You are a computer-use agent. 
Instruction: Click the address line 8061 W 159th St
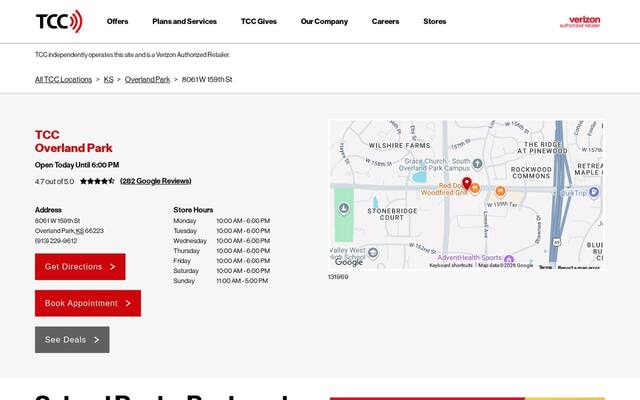click(58, 221)
